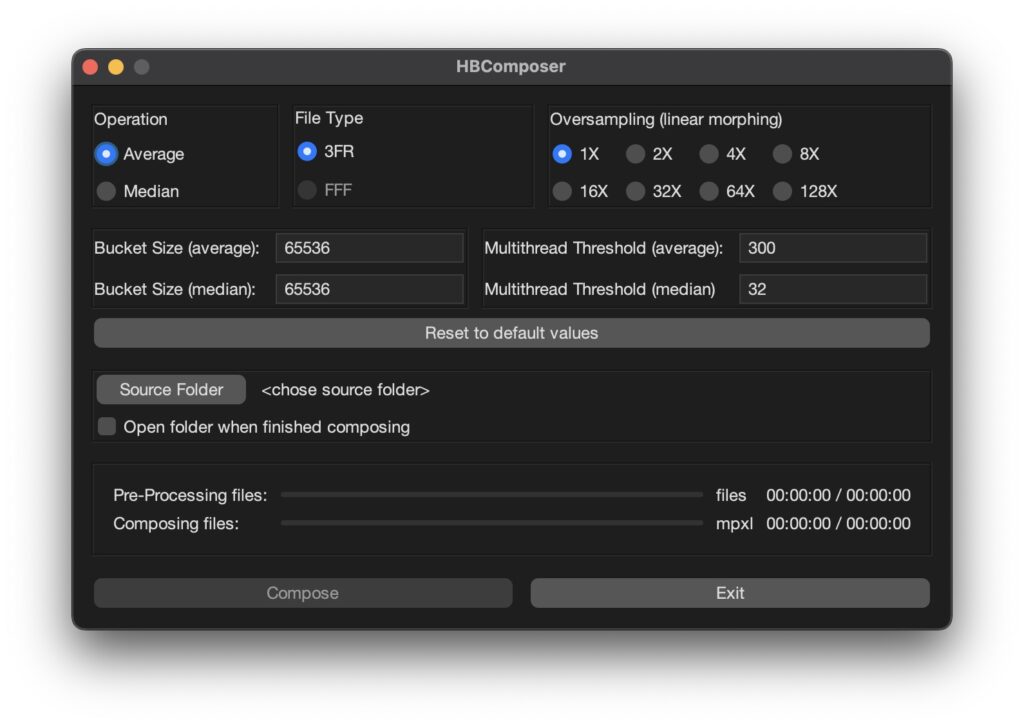Screen dimensions: 1024x725
Task: Select the Median operation radio button
Action: 106,191
